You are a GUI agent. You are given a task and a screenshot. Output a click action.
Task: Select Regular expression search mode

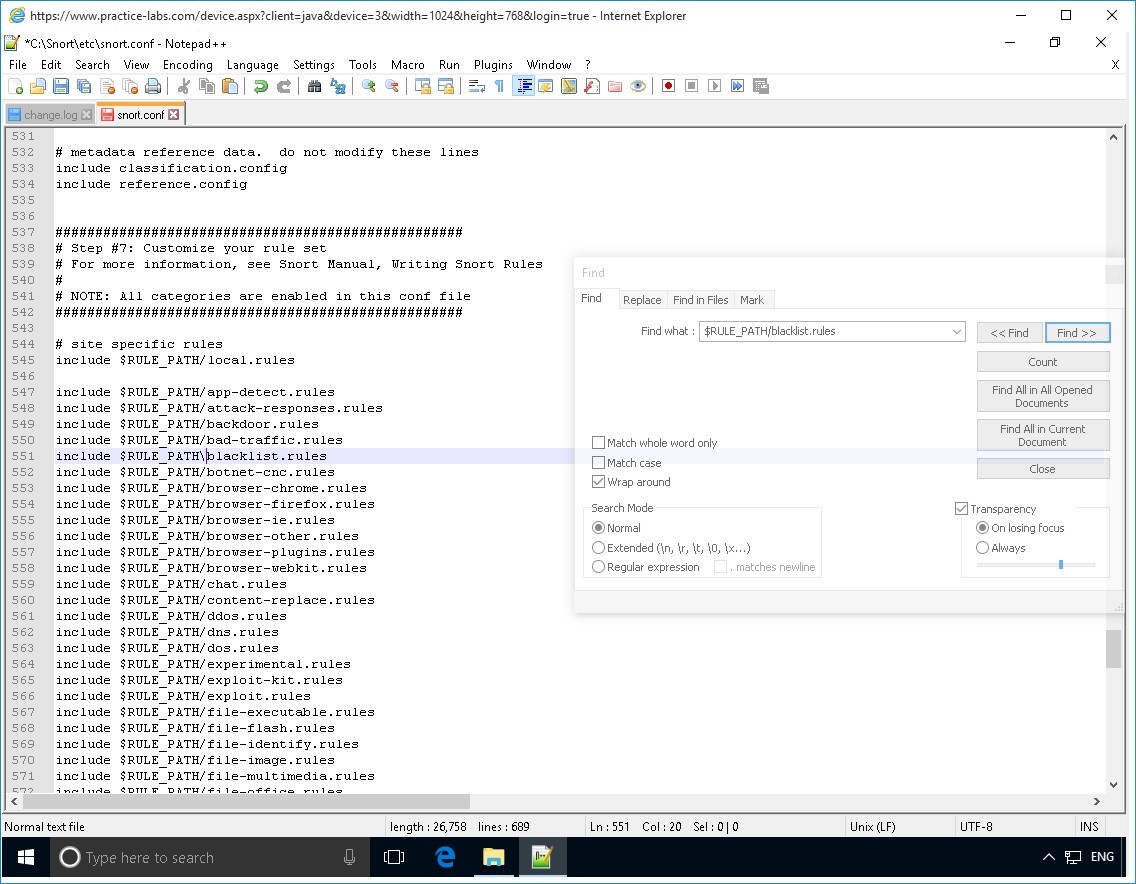(599, 567)
